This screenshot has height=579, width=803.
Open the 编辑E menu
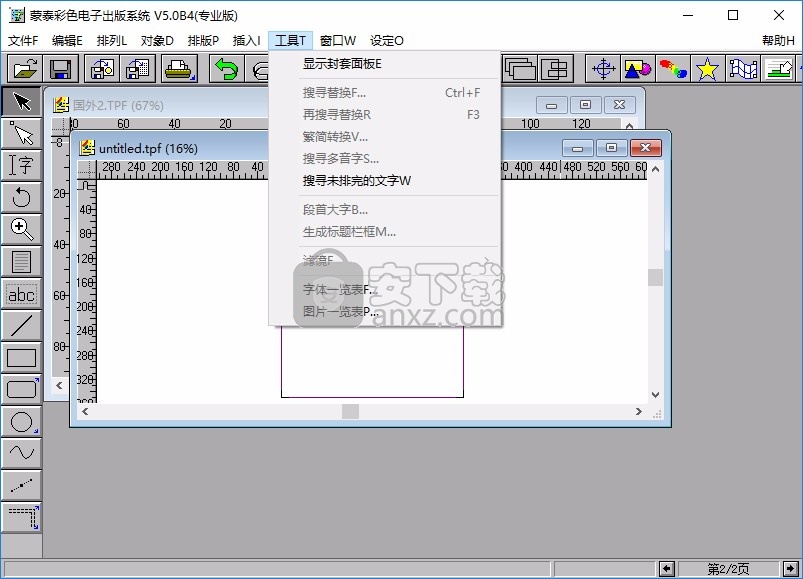click(x=67, y=40)
